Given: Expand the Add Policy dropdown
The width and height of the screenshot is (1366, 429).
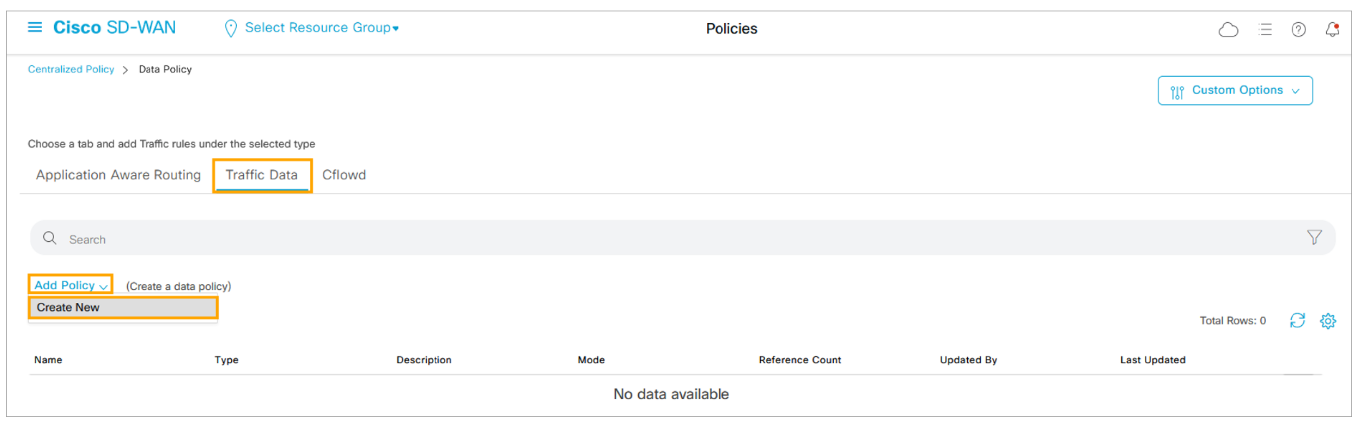Looking at the screenshot, I should pyautogui.click(x=71, y=285).
